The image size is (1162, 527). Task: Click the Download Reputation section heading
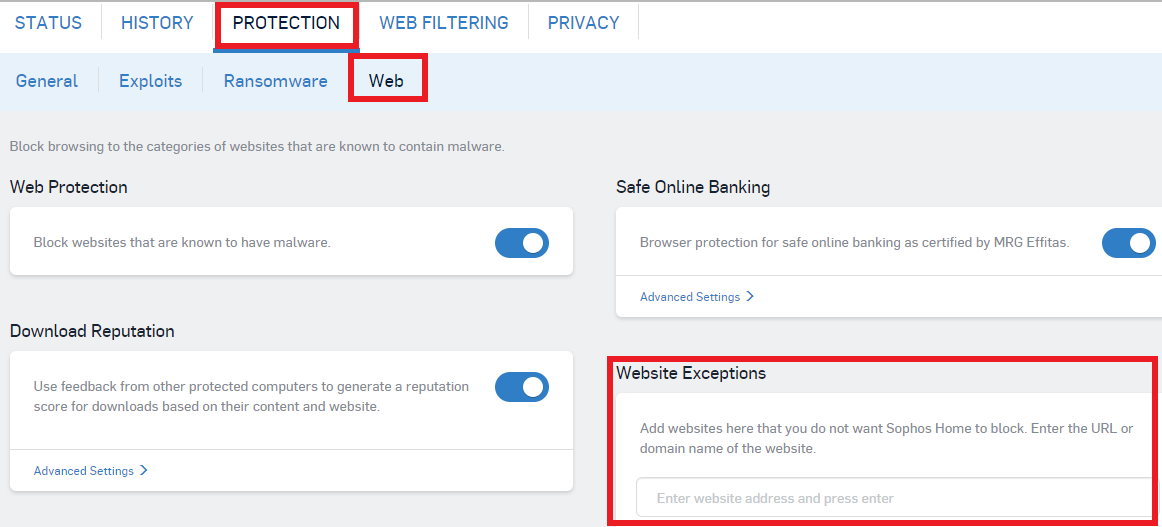pos(92,331)
